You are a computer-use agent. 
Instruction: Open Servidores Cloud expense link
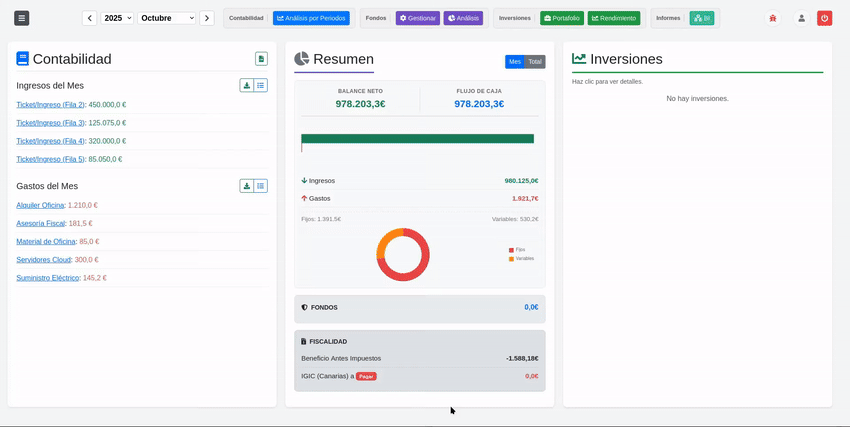(x=43, y=260)
